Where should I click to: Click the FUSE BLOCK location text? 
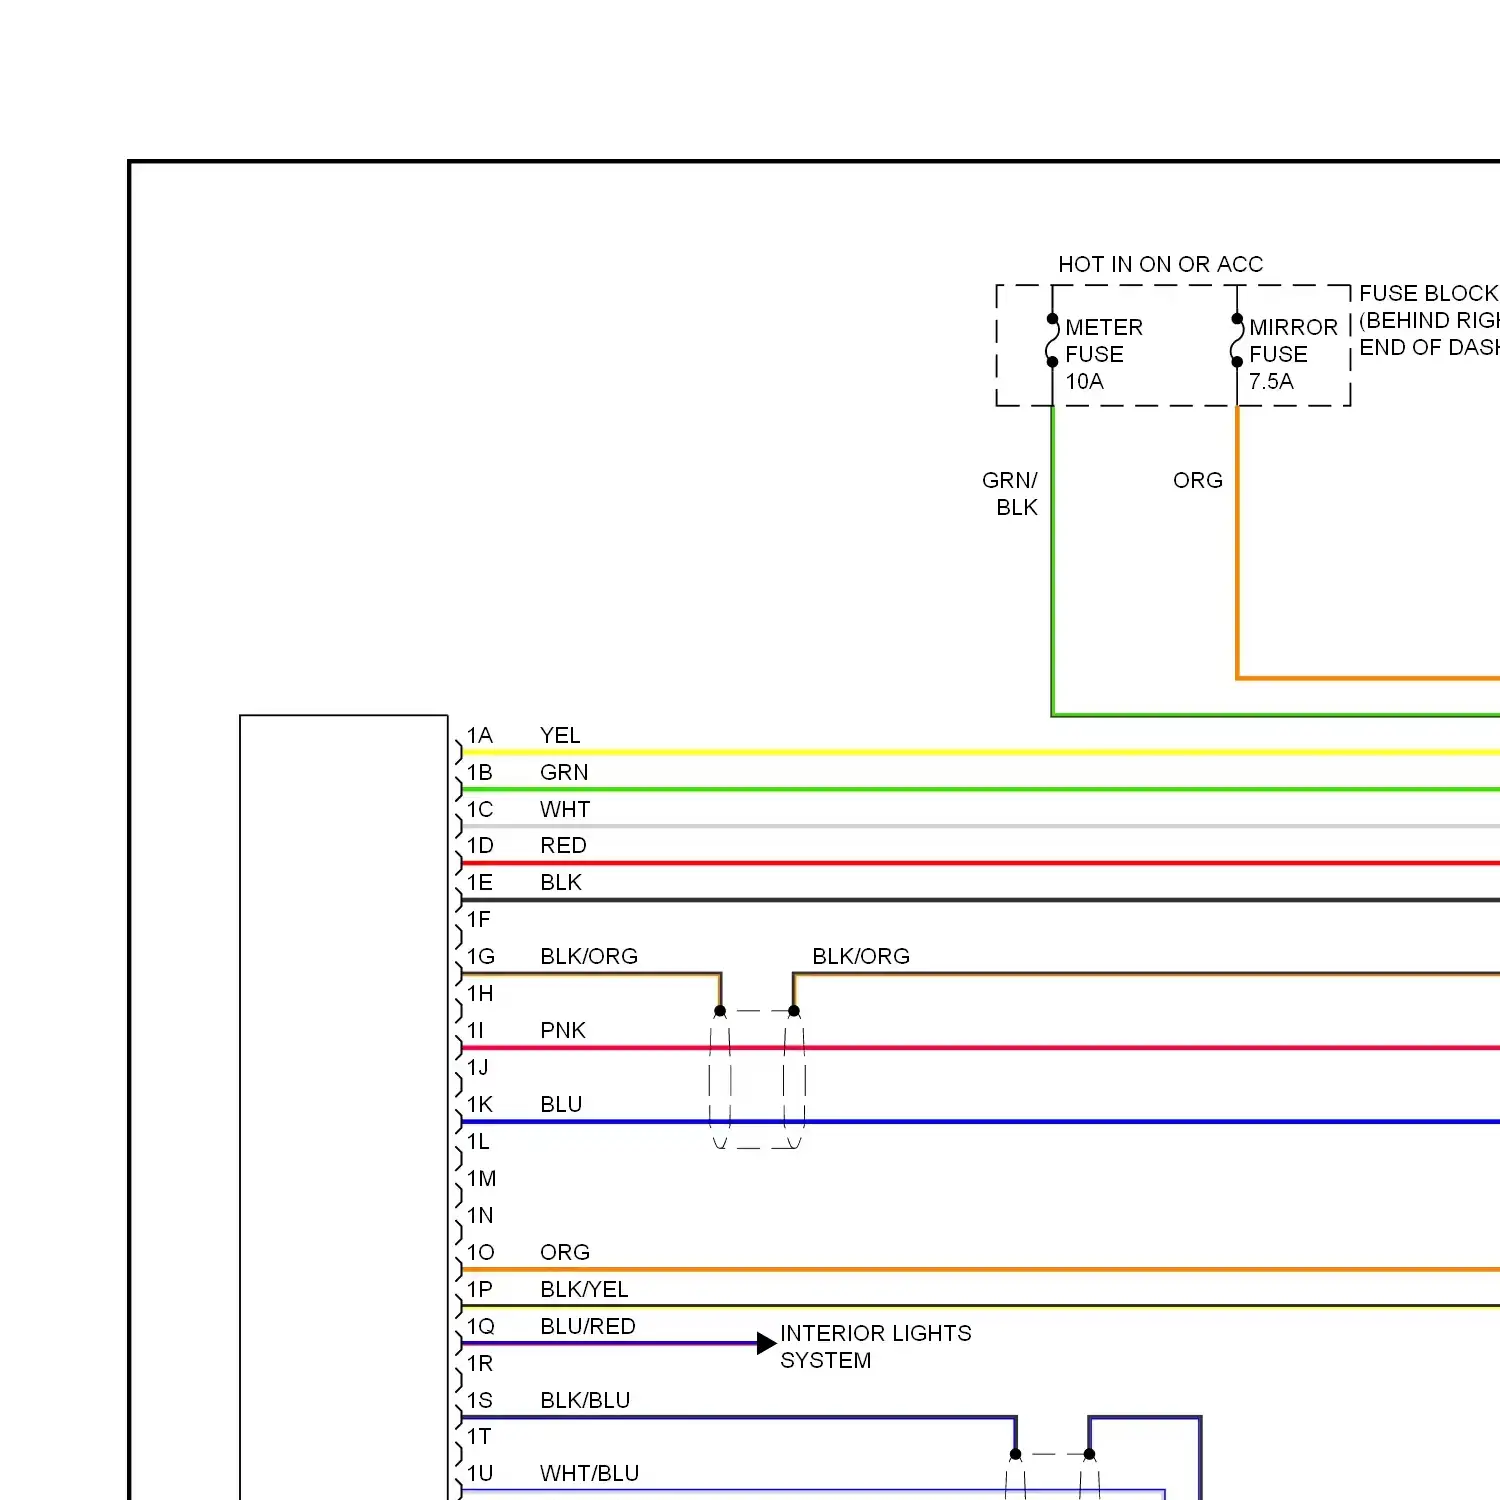coord(1429,321)
